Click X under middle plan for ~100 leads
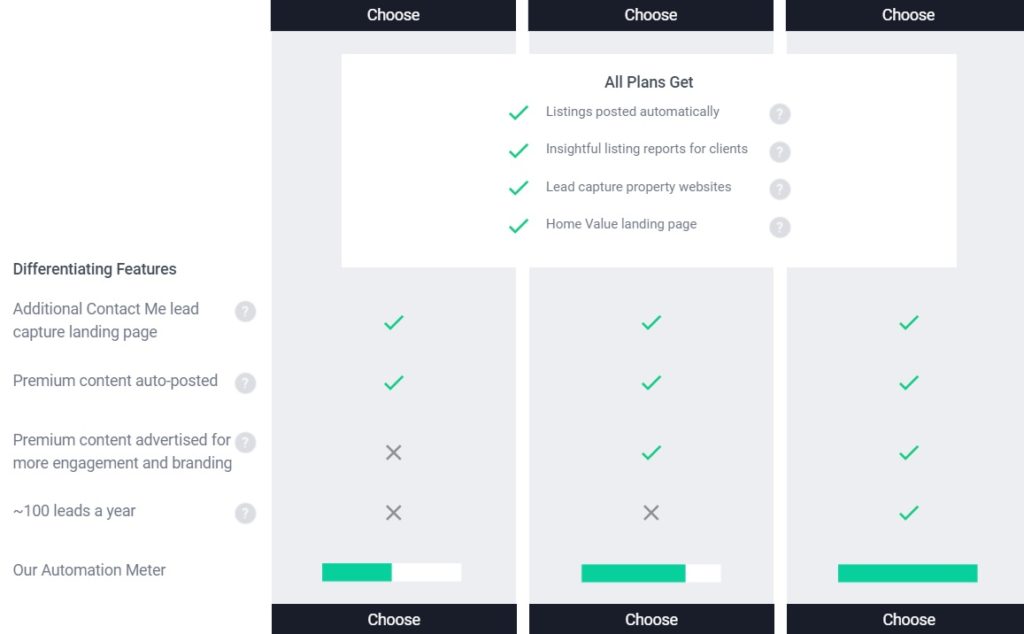The height and width of the screenshot is (634, 1024). tap(650, 512)
